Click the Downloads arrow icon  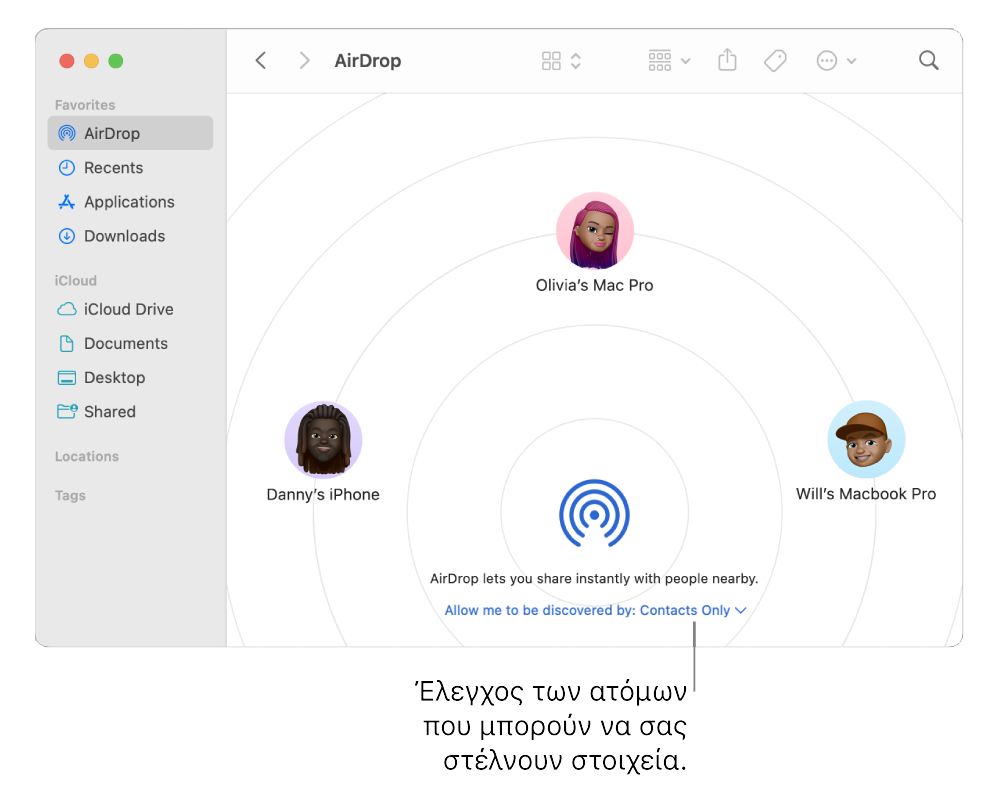pos(67,236)
